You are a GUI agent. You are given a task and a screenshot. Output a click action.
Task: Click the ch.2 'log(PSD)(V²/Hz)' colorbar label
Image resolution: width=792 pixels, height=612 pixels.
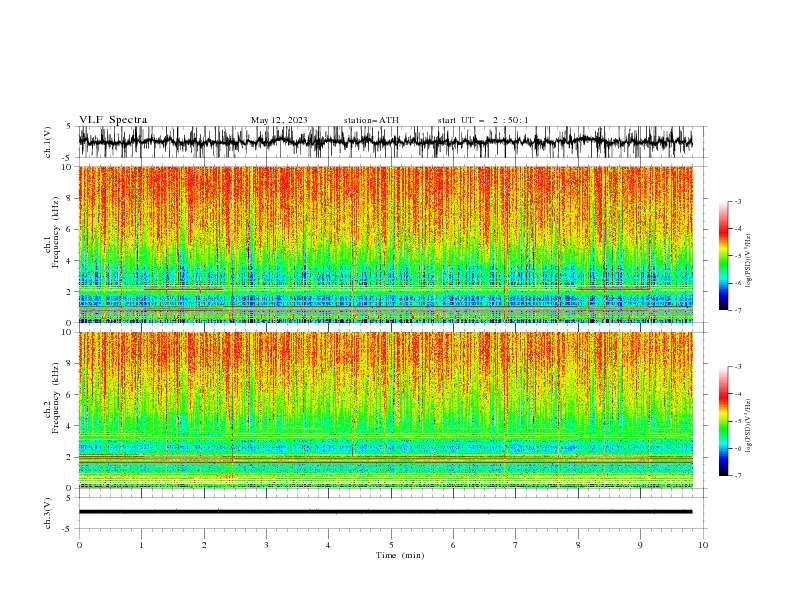tap(748, 425)
